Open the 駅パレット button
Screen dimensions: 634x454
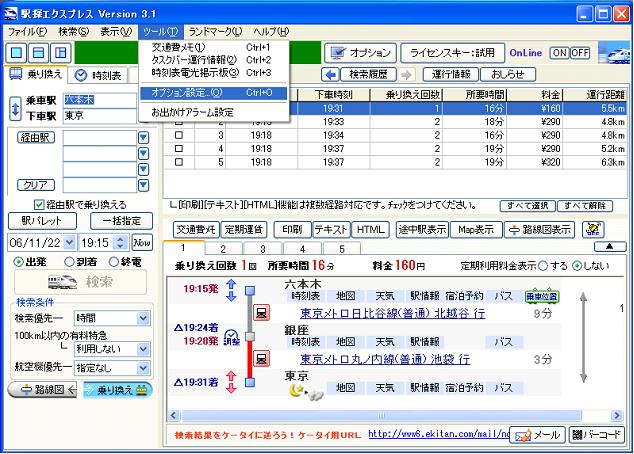42,221
